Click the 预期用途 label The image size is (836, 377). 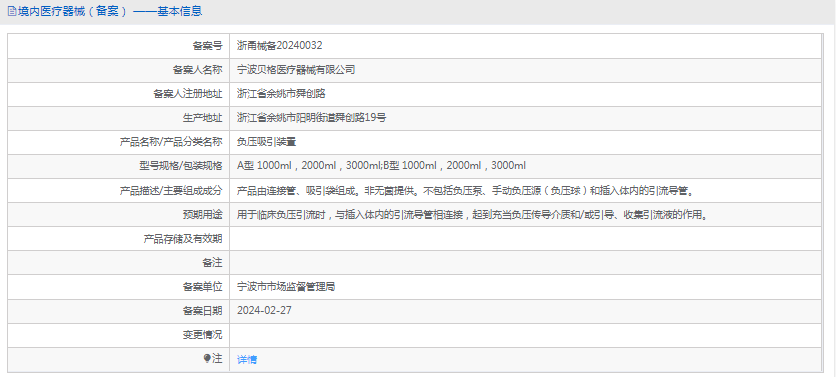pyautogui.click(x=203, y=215)
